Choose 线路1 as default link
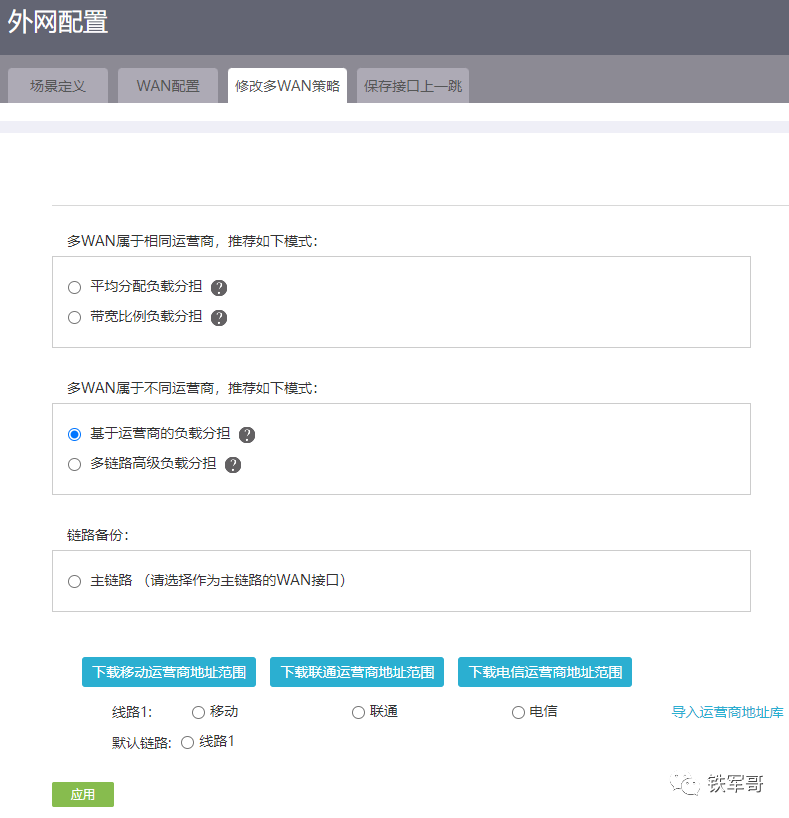Screen dimensions: 789x818 pos(187,743)
